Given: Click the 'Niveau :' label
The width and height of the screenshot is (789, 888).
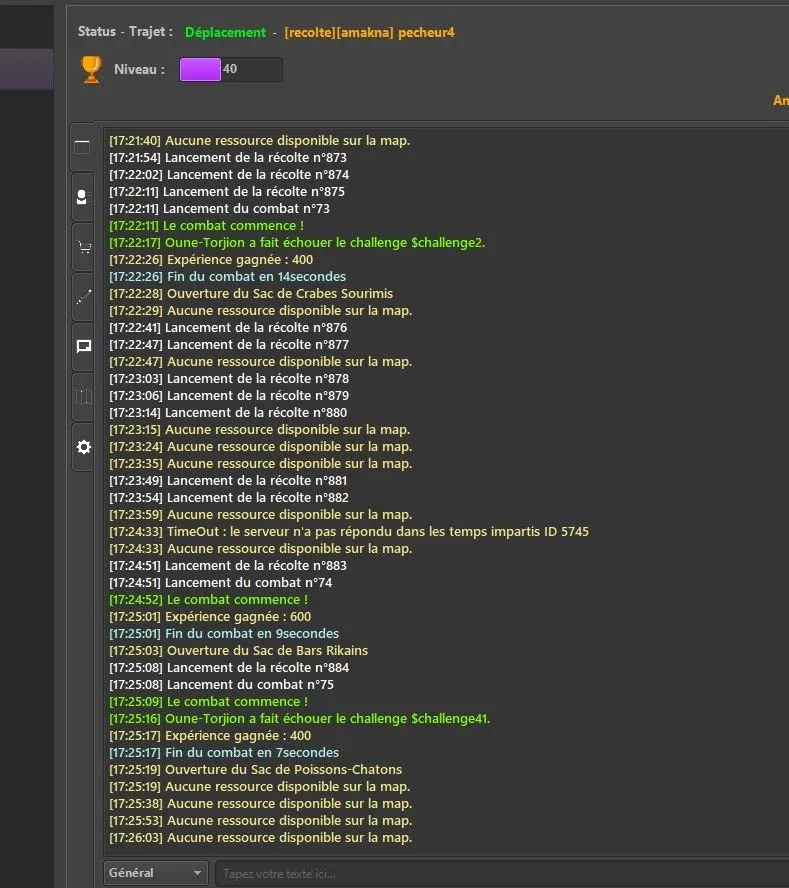Looking at the screenshot, I should point(139,69).
